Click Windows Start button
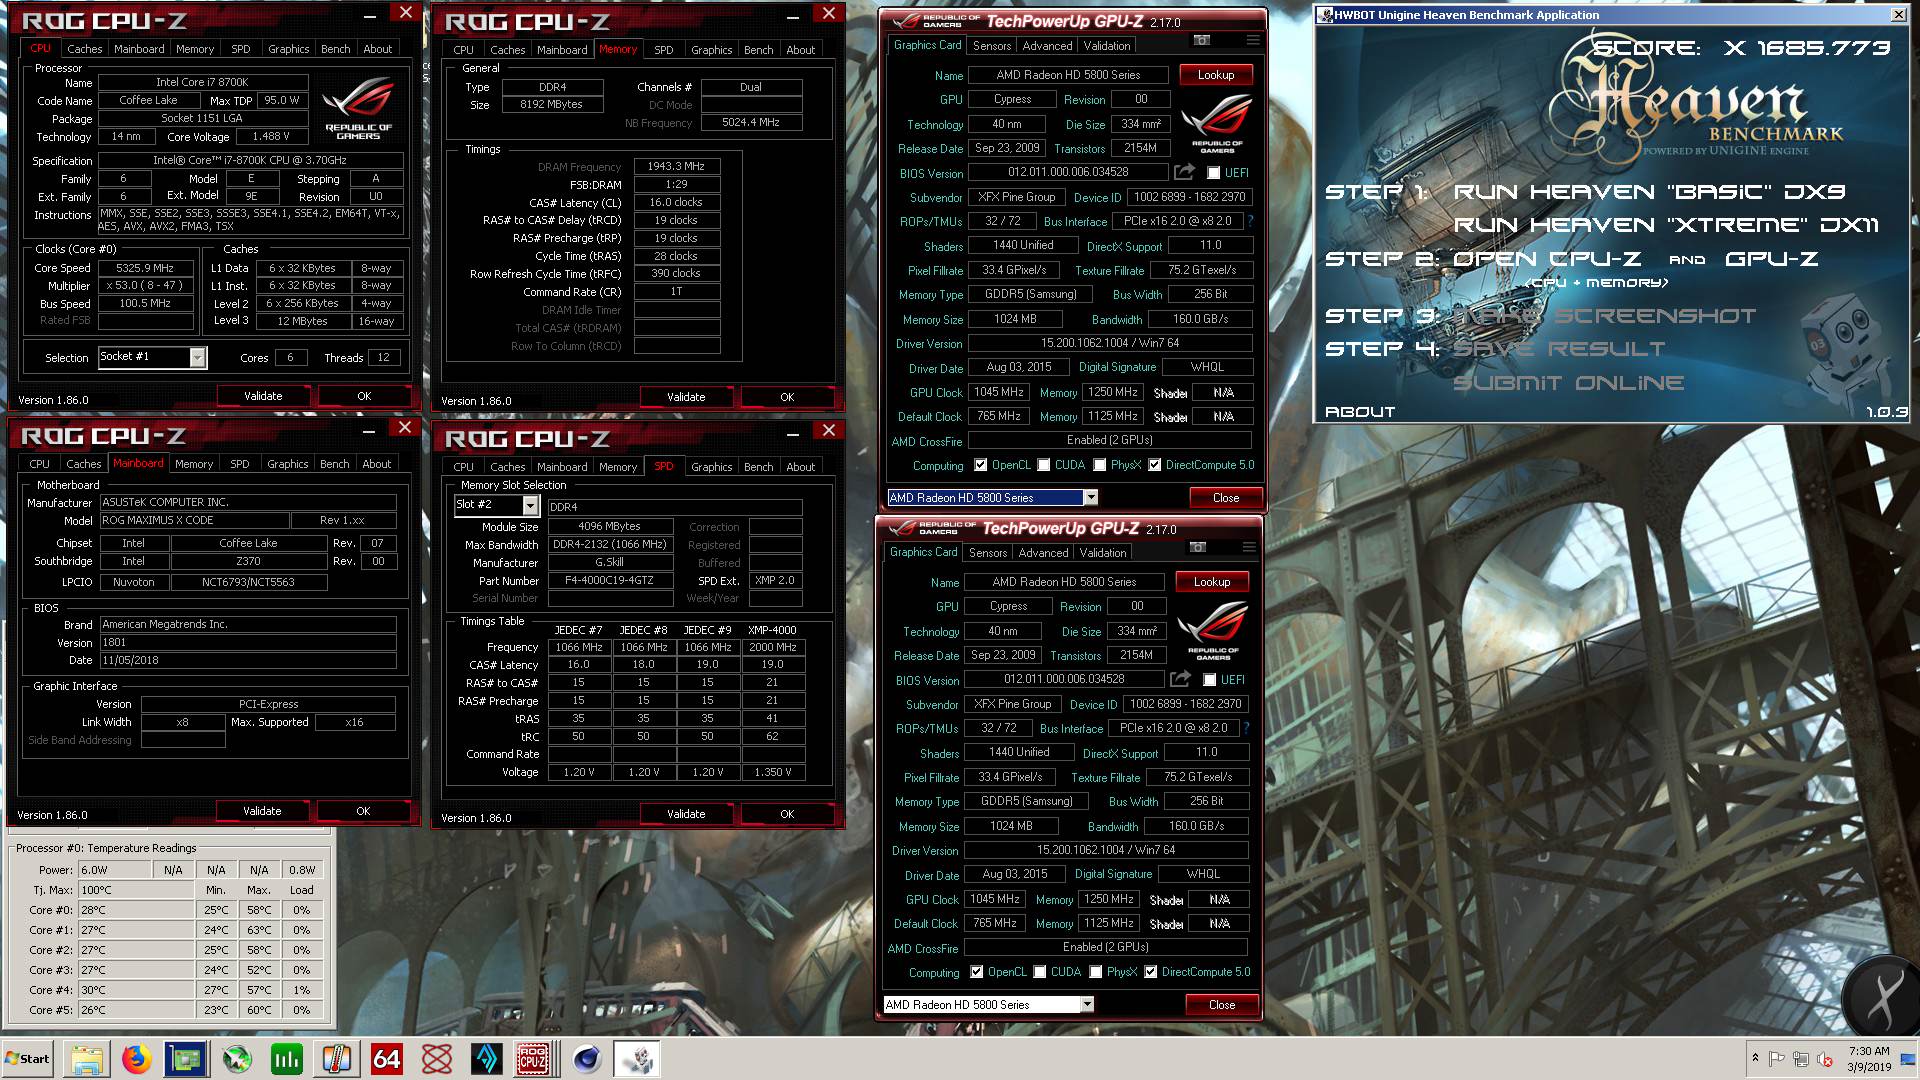Screen dimensions: 1920x1080 28,1059
